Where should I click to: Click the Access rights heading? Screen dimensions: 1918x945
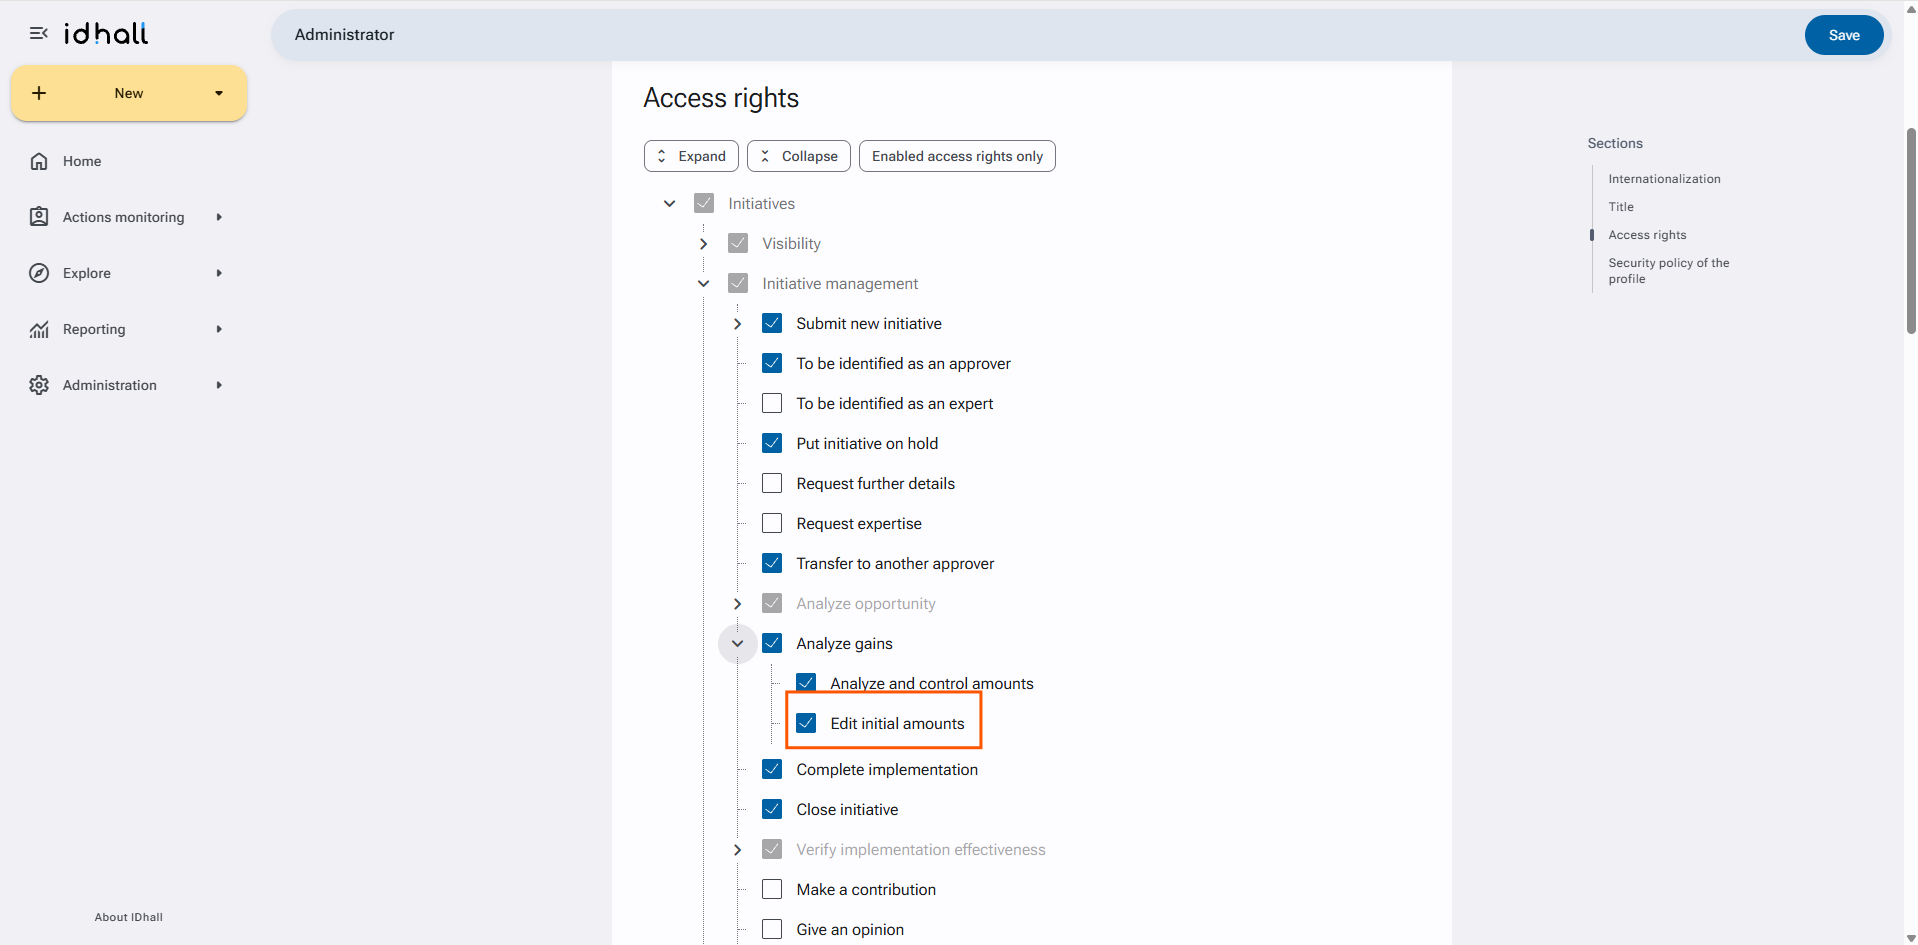(721, 98)
